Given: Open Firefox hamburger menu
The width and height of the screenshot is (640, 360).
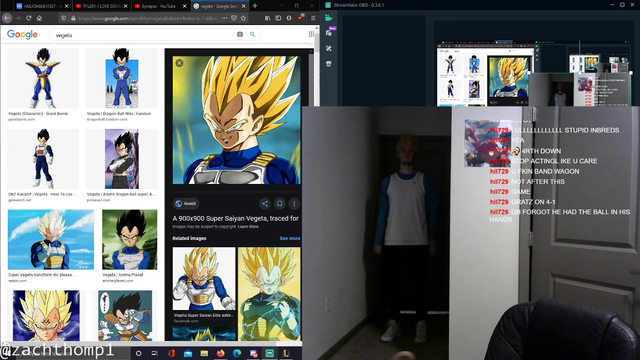Looking at the screenshot, I should tap(313, 18).
